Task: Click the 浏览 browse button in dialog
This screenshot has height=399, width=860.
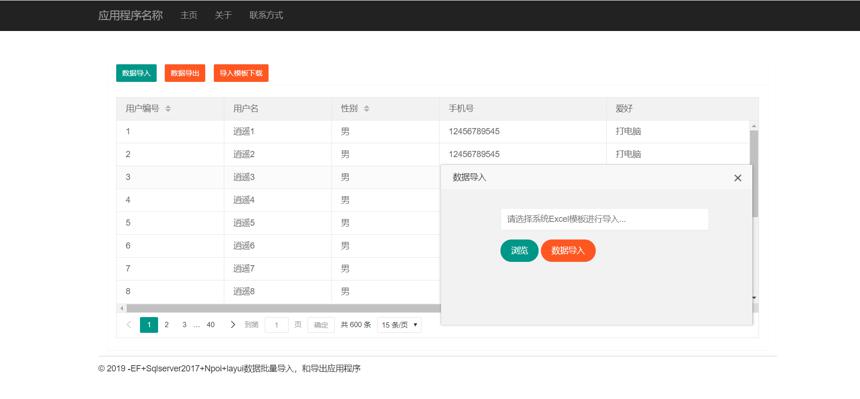Action: (x=519, y=251)
